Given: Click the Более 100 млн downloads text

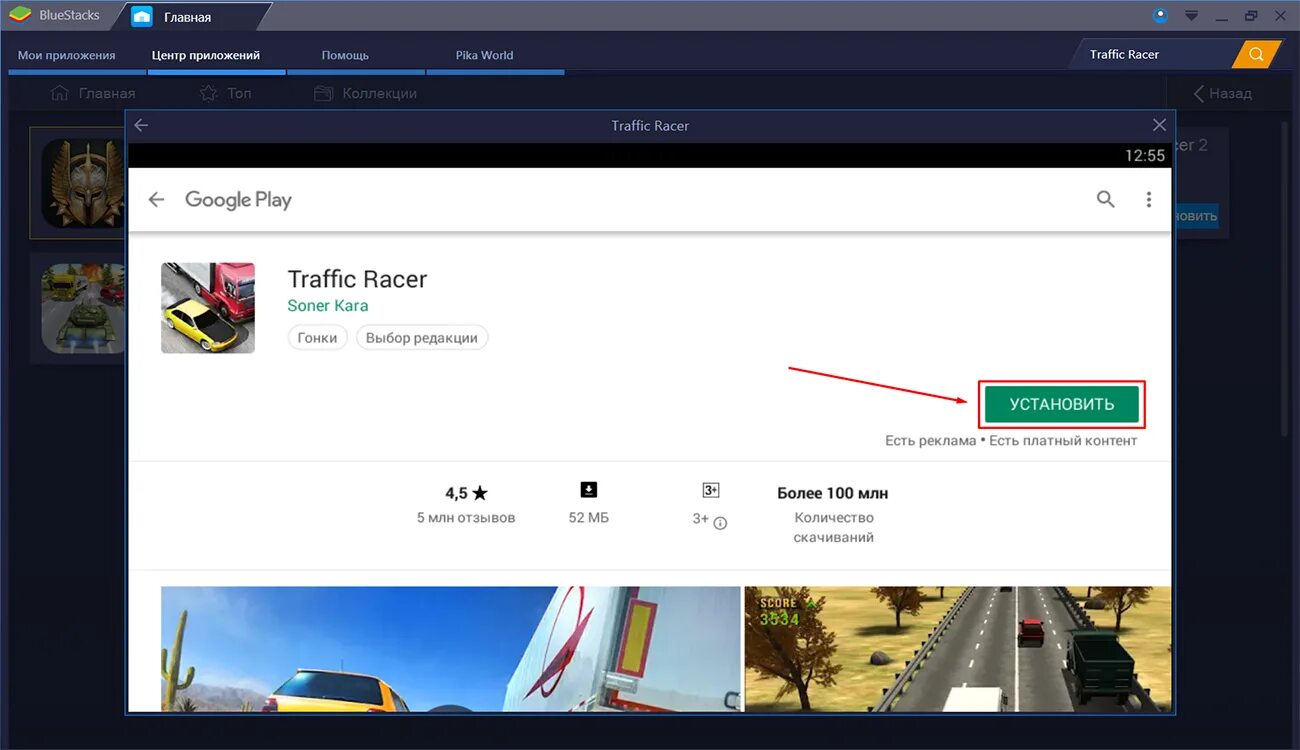Looking at the screenshot, I should tap(833, 493).
